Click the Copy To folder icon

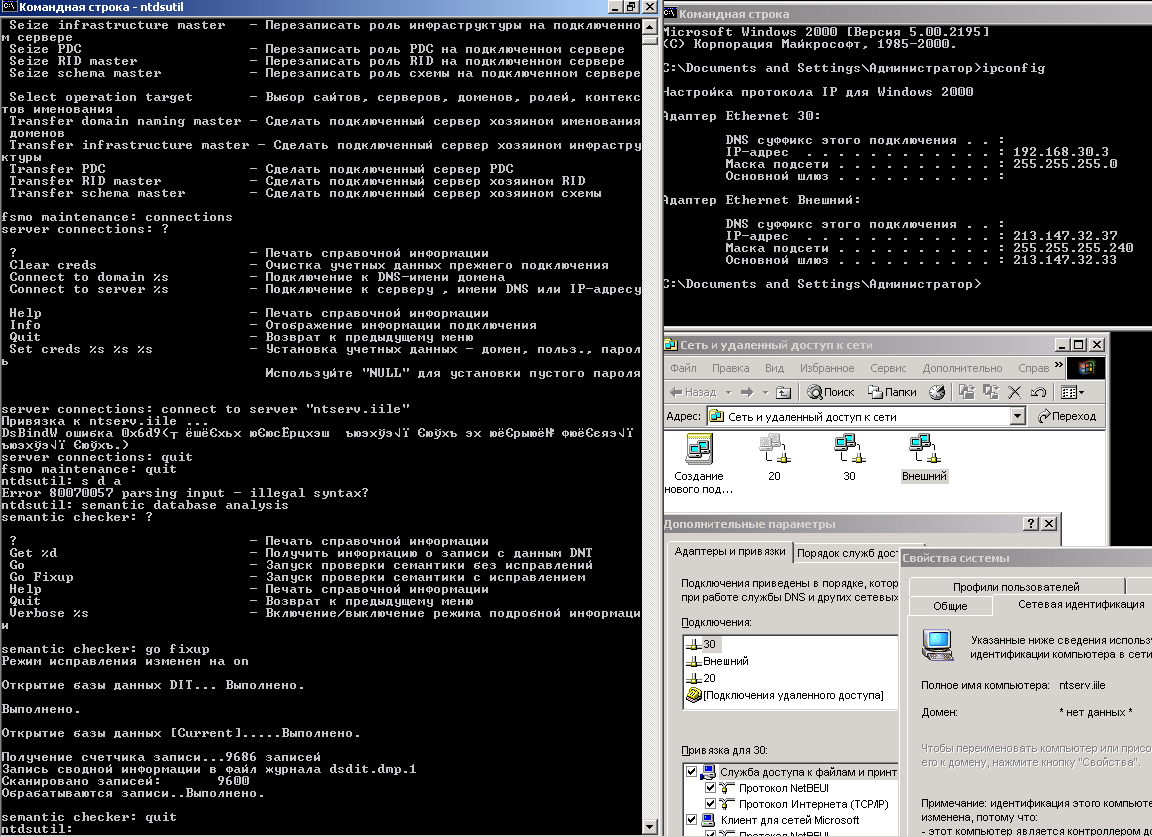pyautogui.click(x=991, y=392)
